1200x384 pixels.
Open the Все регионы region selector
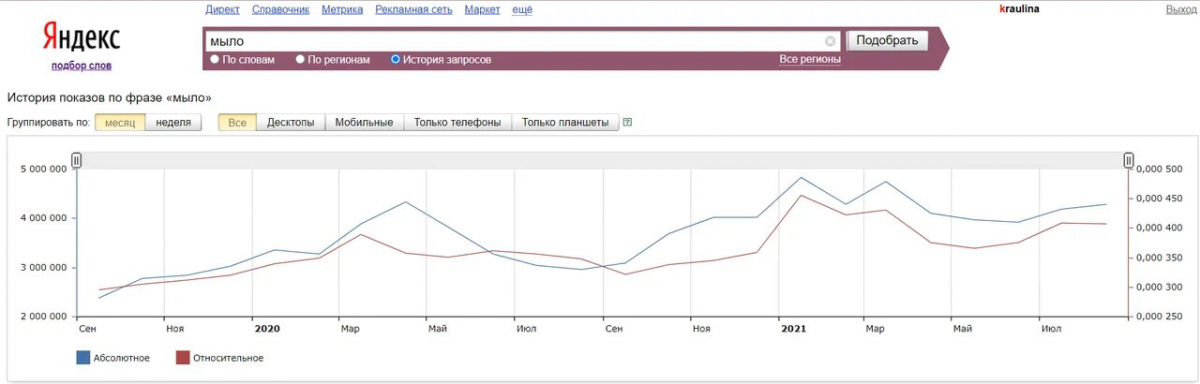810,60
